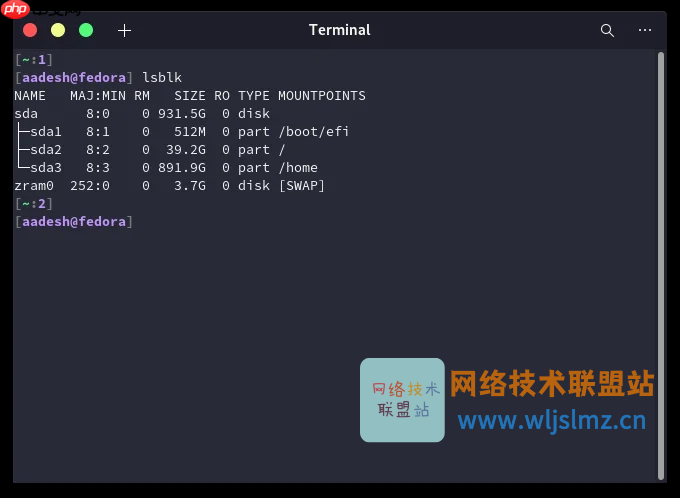
Task: Open a new tab with plus icon
Action: click(x=124, y=30)
